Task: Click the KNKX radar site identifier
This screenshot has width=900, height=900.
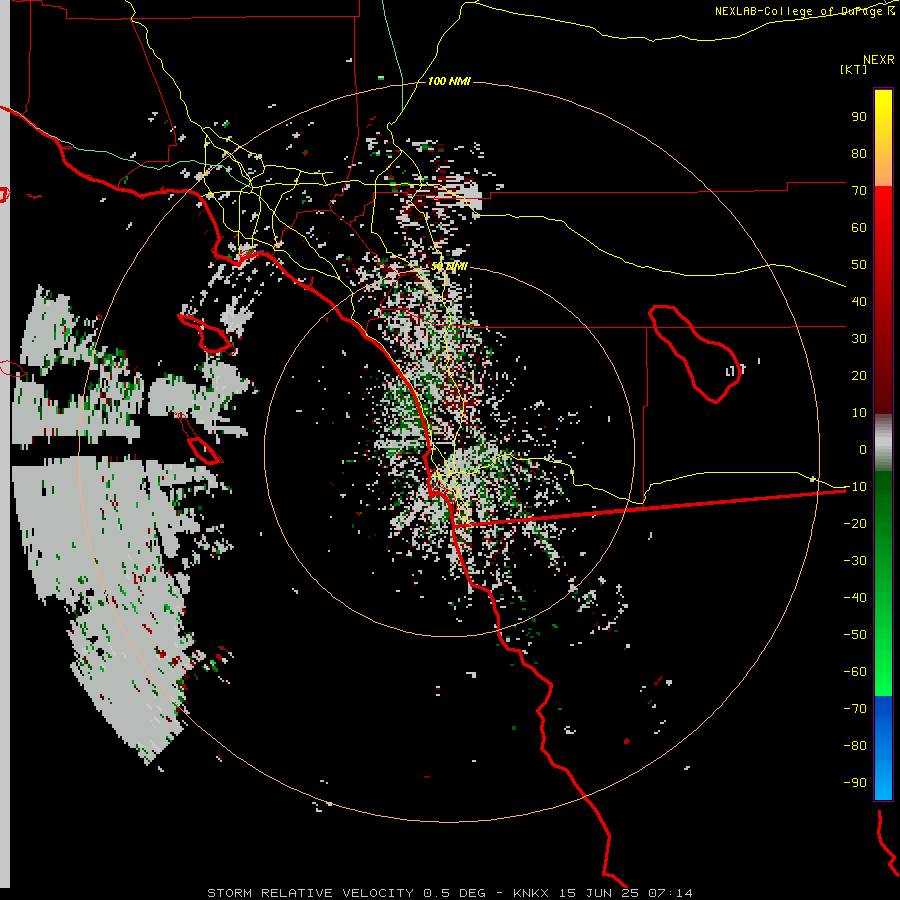Action: click(531, 893)
